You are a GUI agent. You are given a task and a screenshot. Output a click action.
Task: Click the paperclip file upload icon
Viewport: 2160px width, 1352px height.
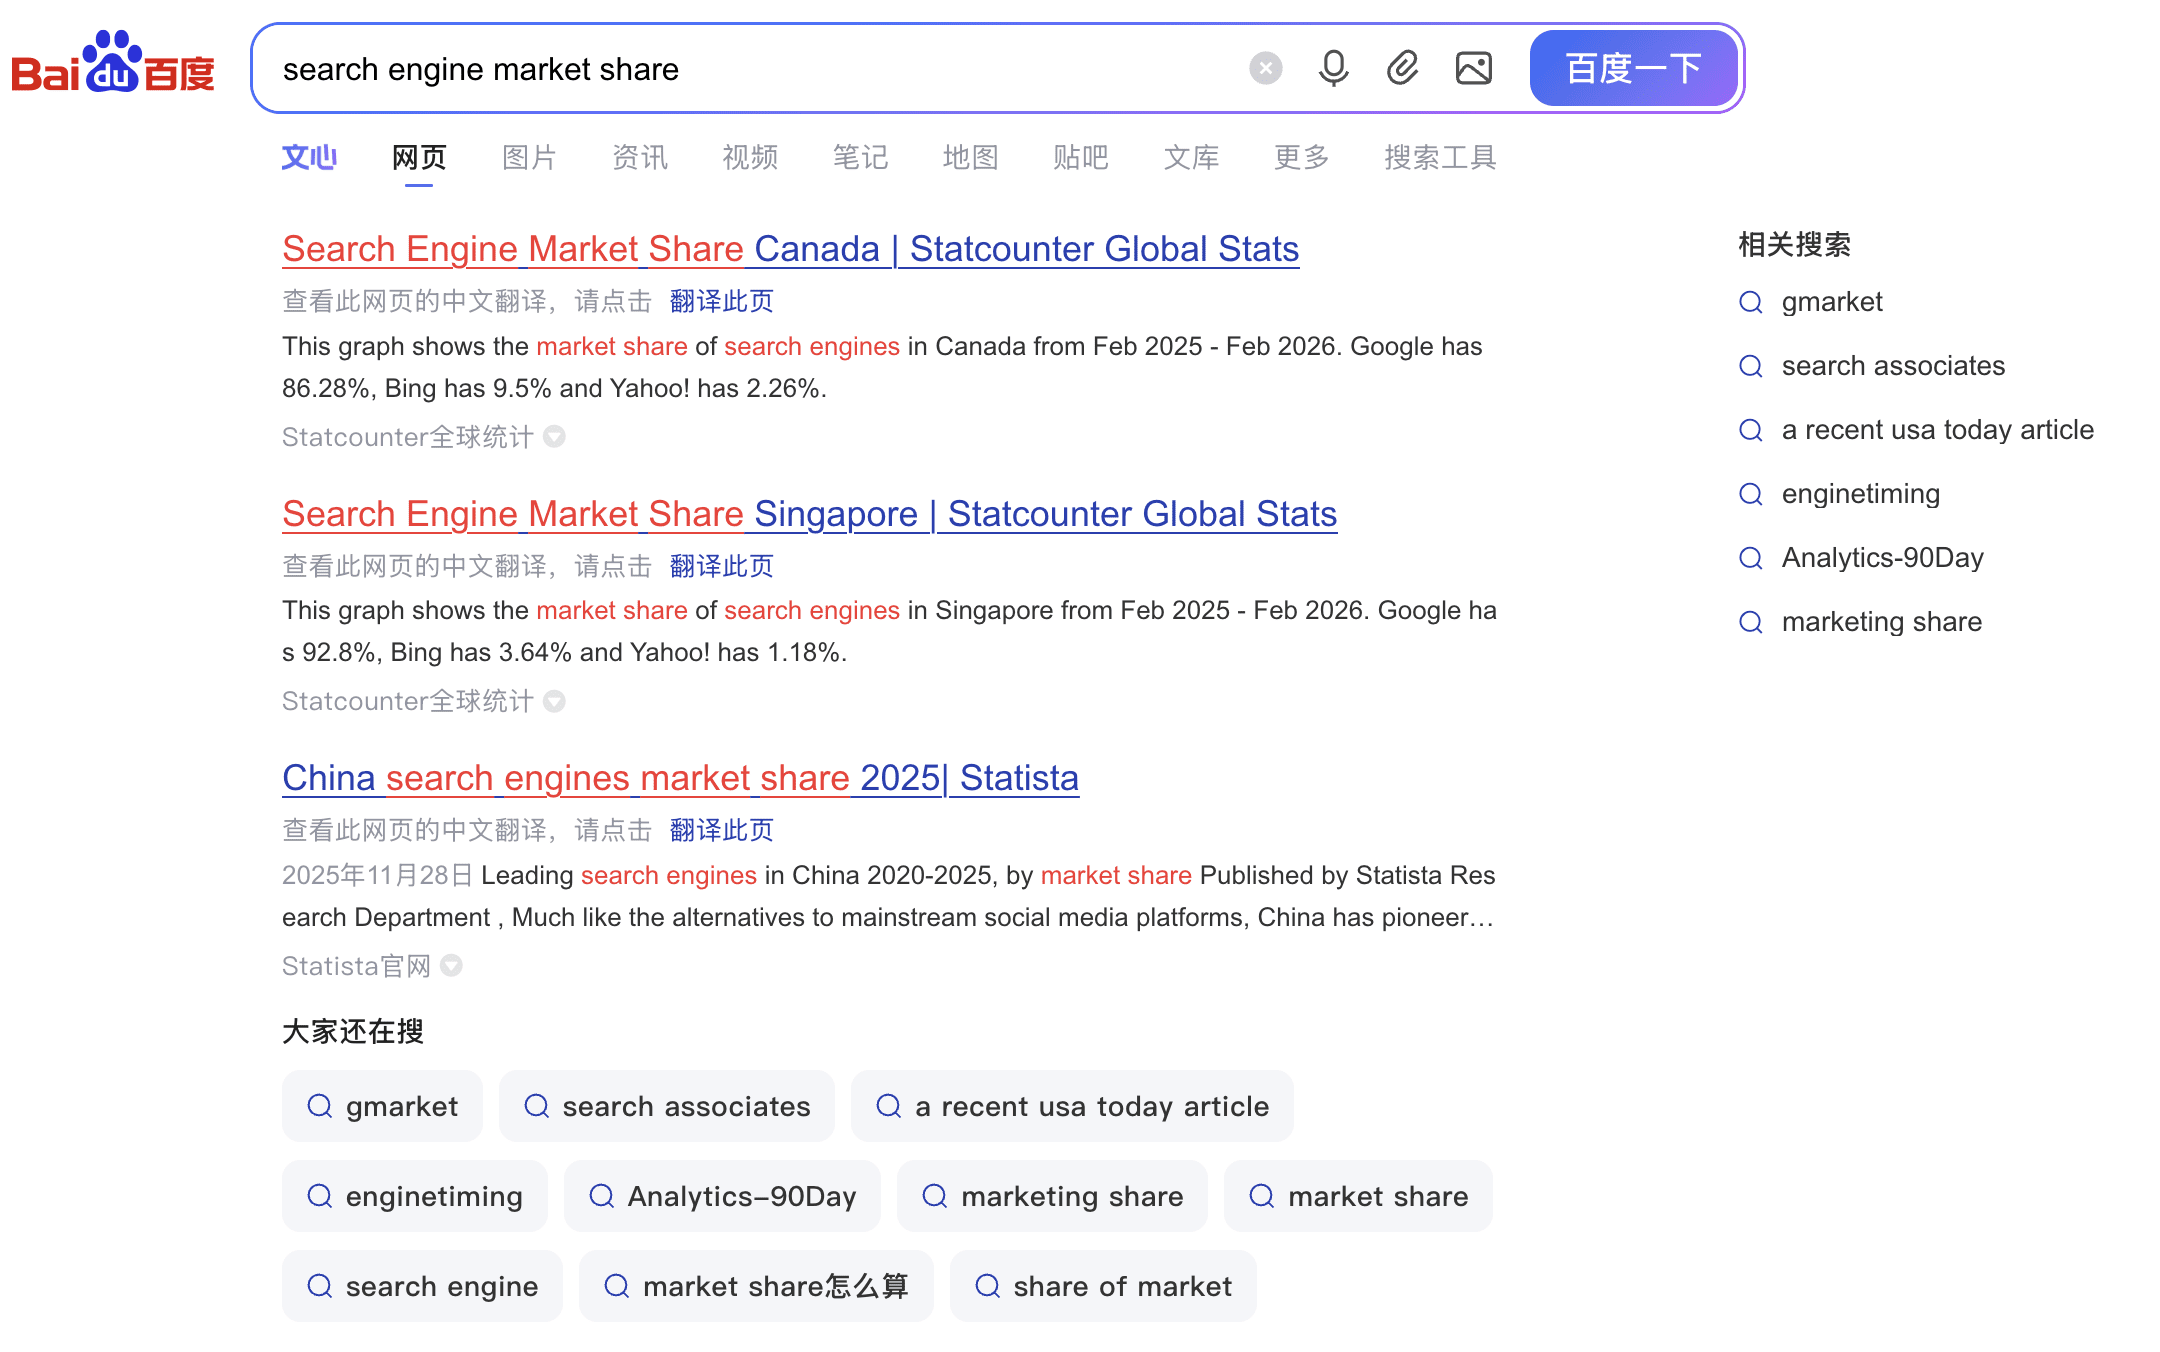1402,68
